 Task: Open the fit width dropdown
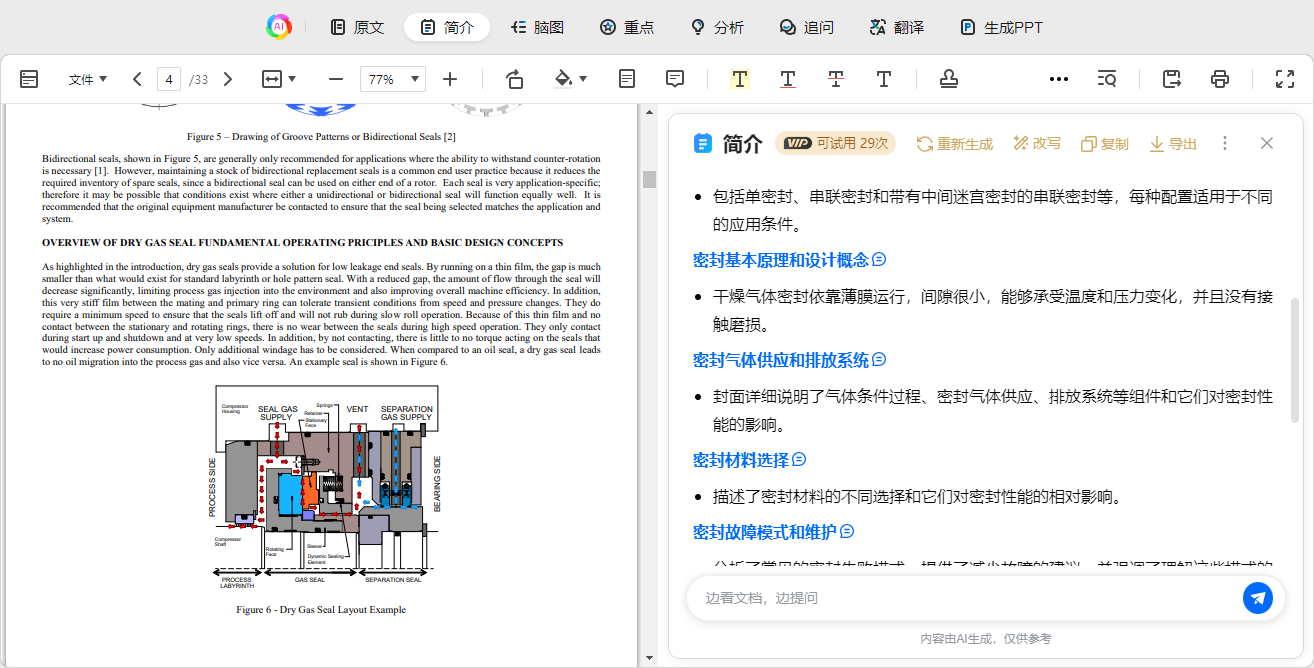(279, 79)
